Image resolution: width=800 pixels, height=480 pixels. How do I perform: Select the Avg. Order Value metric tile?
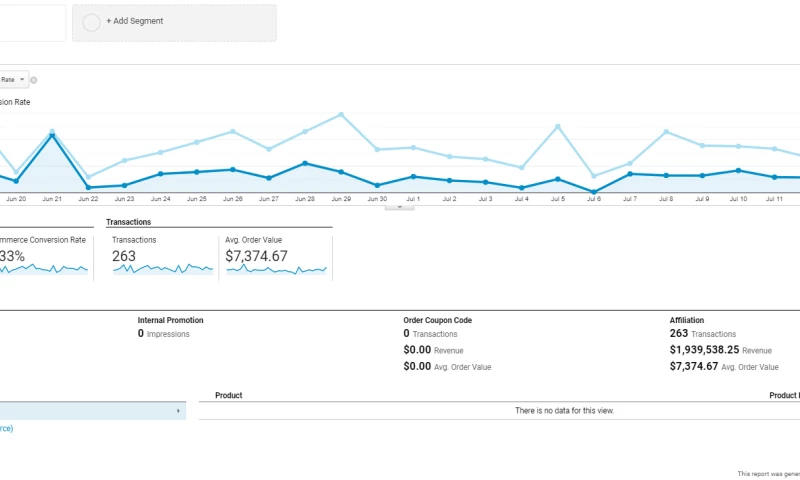pyautogui.click(x=276, y=256)
